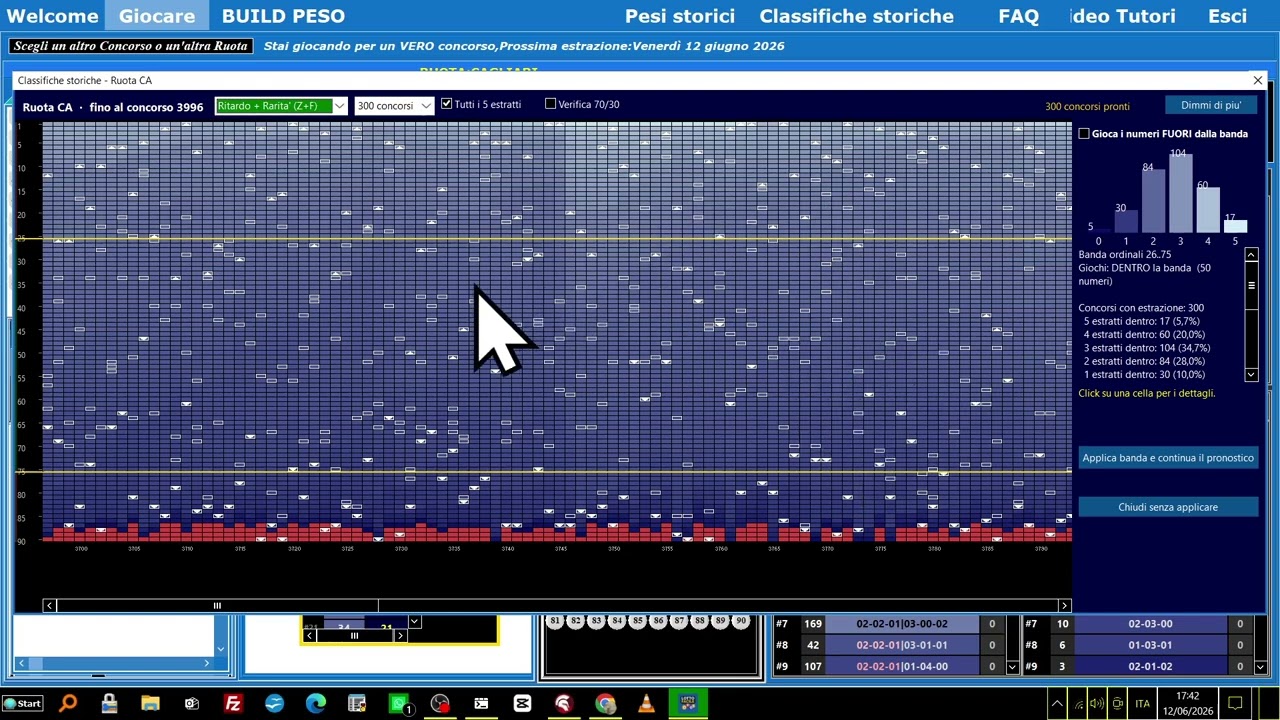Click left arrow in yellow-bordered panel scrollbar
1280x720 pixels.
click(310, 635)
